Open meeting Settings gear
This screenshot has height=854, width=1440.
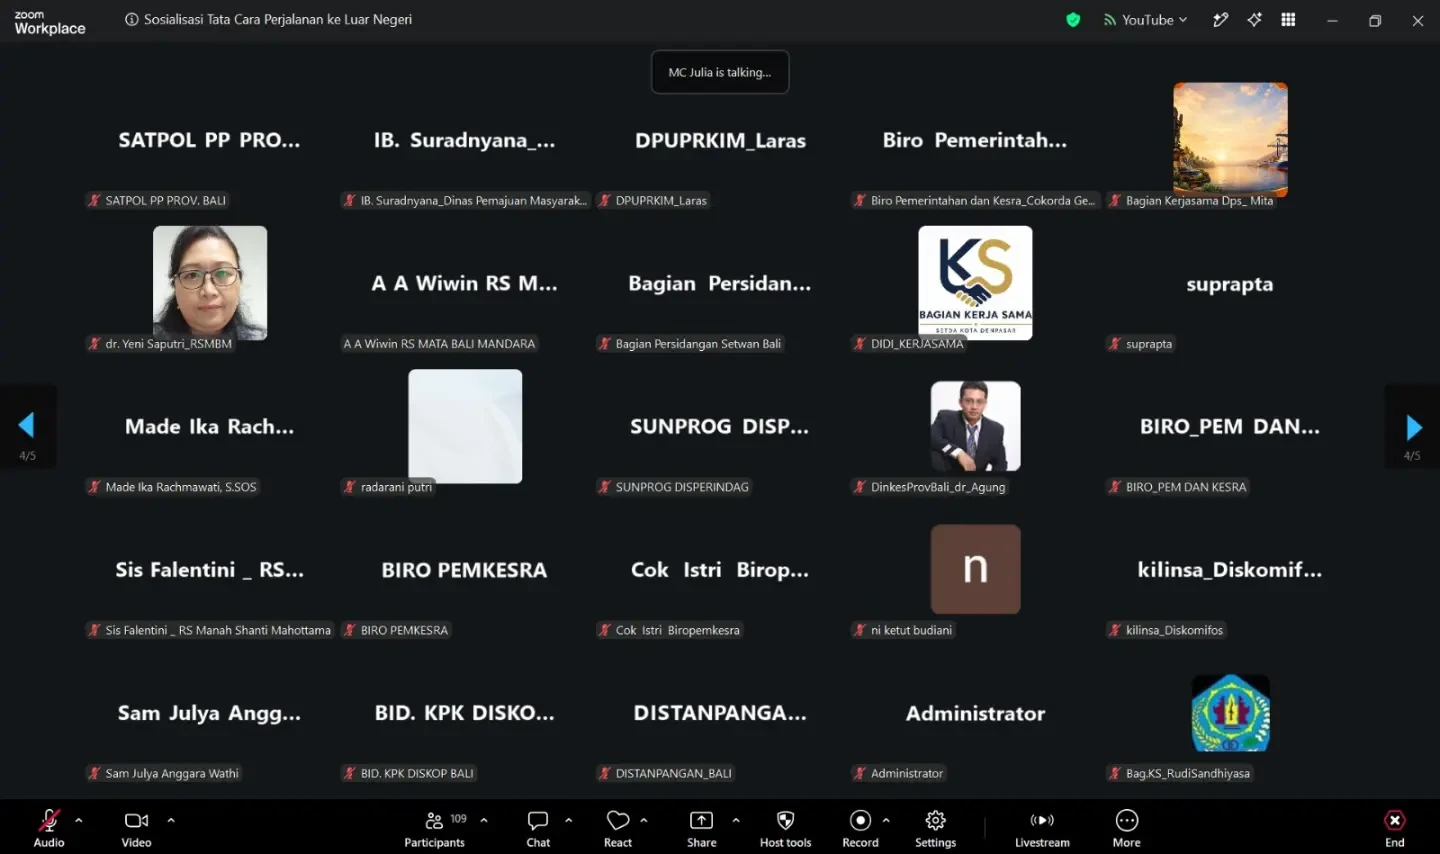pyautogui.click(x=935, y=828)
